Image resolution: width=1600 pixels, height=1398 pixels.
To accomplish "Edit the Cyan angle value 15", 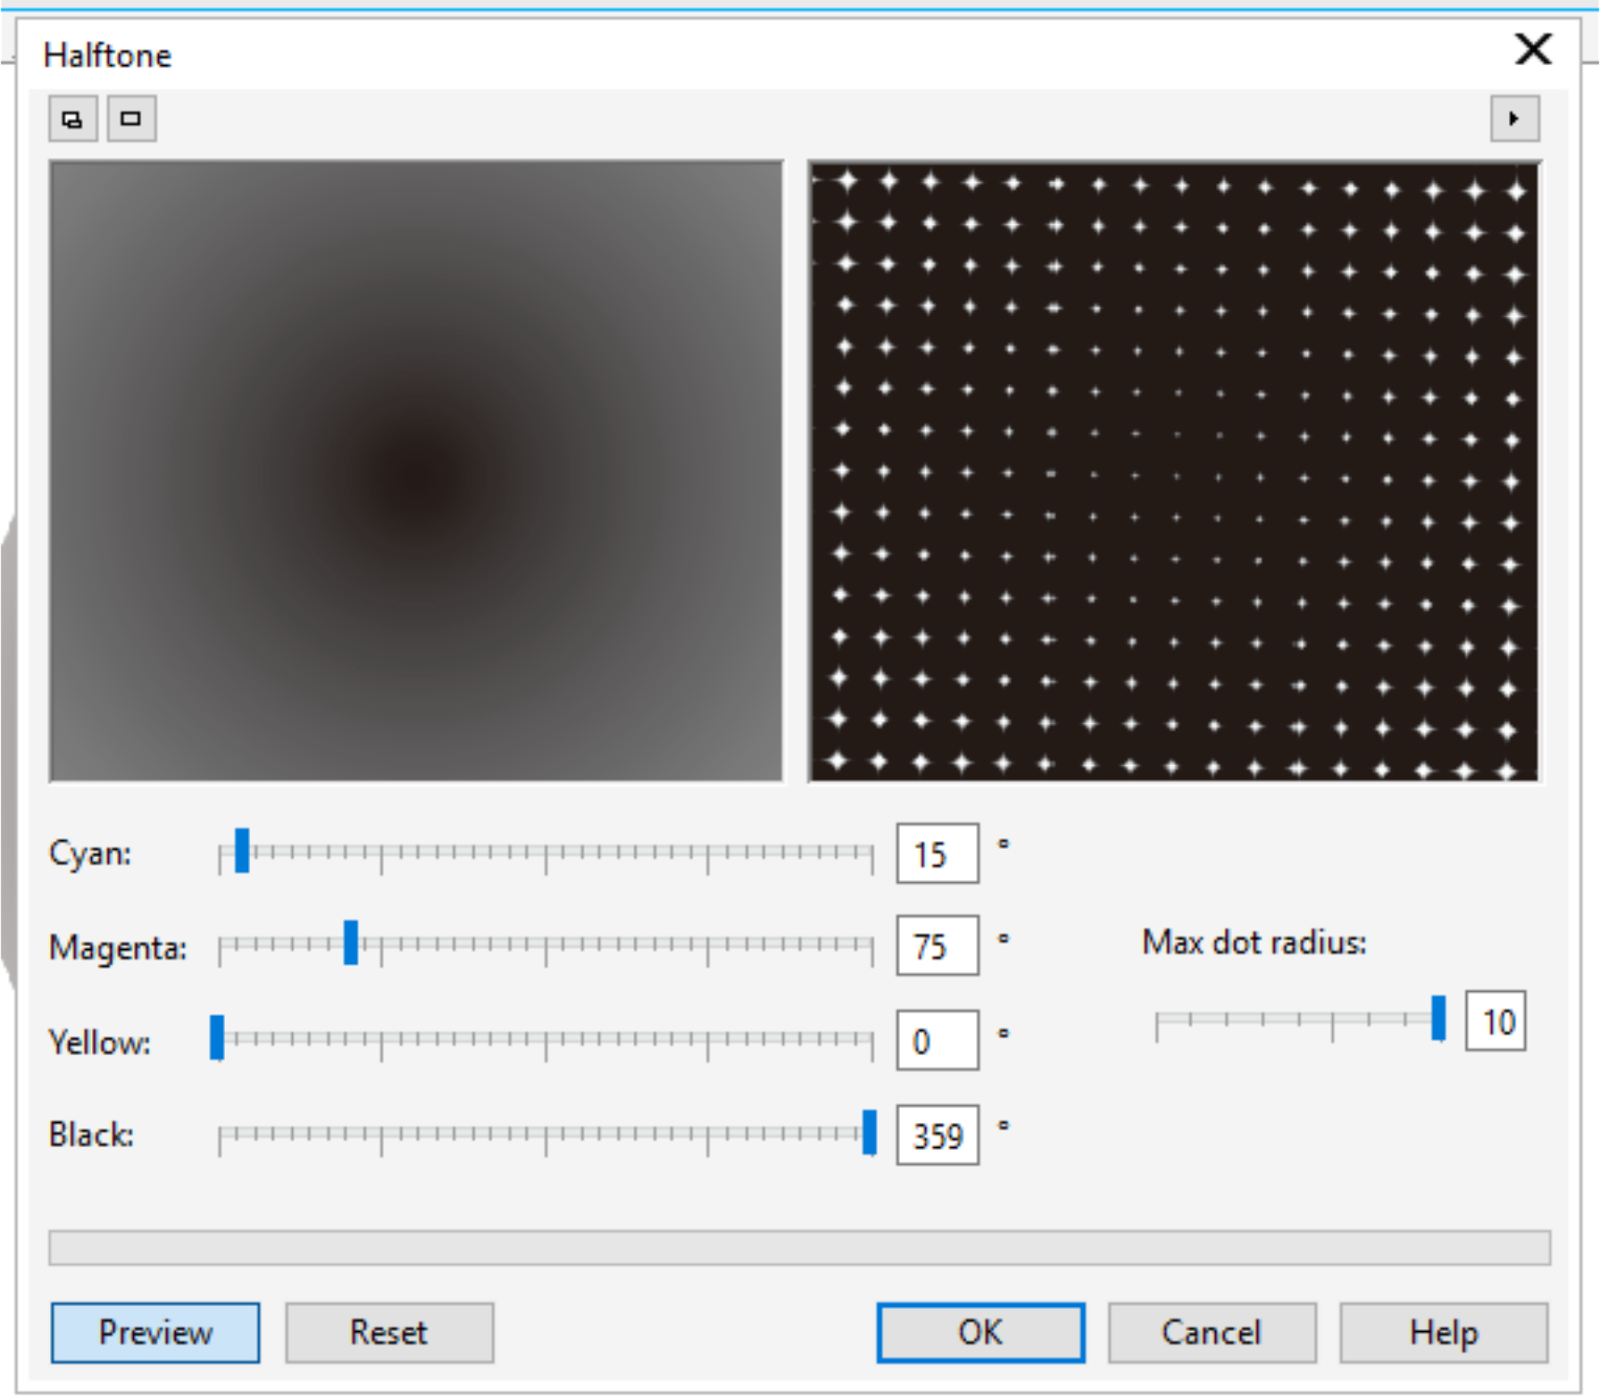I will 936,854.
